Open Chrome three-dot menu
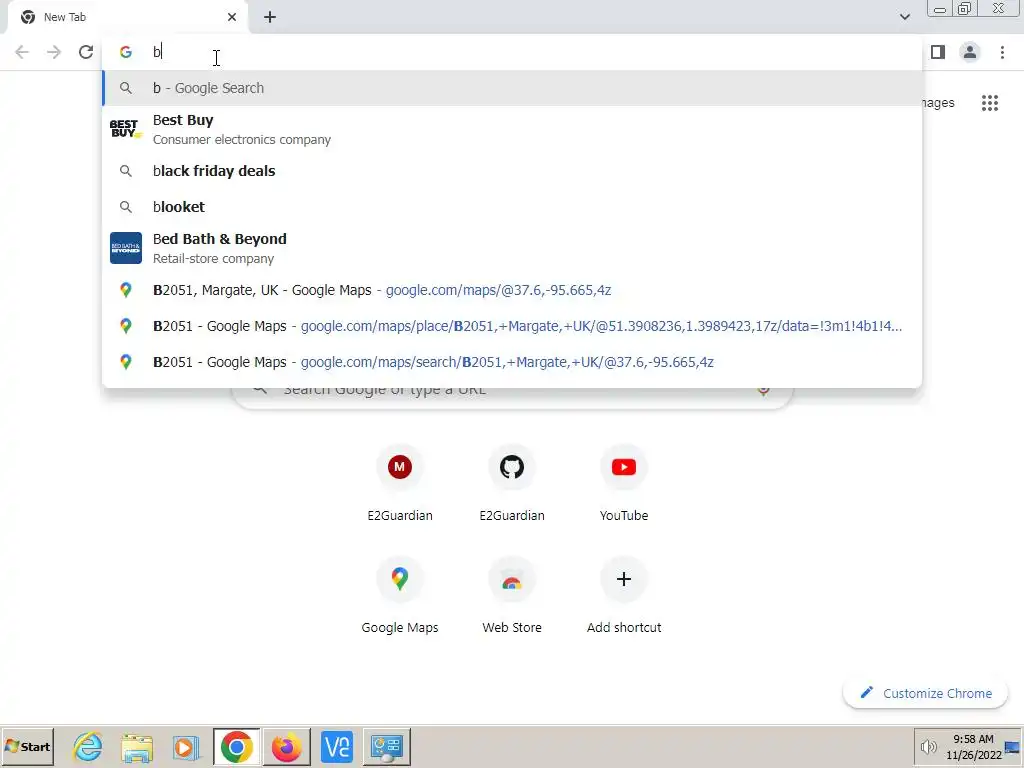The height and width of the screenshot is (768, 1024). tap(1002, 52)
